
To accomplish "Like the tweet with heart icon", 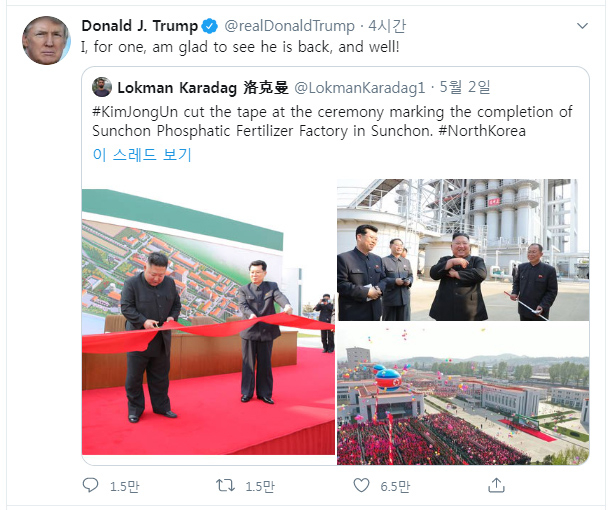I will (361, 485).
